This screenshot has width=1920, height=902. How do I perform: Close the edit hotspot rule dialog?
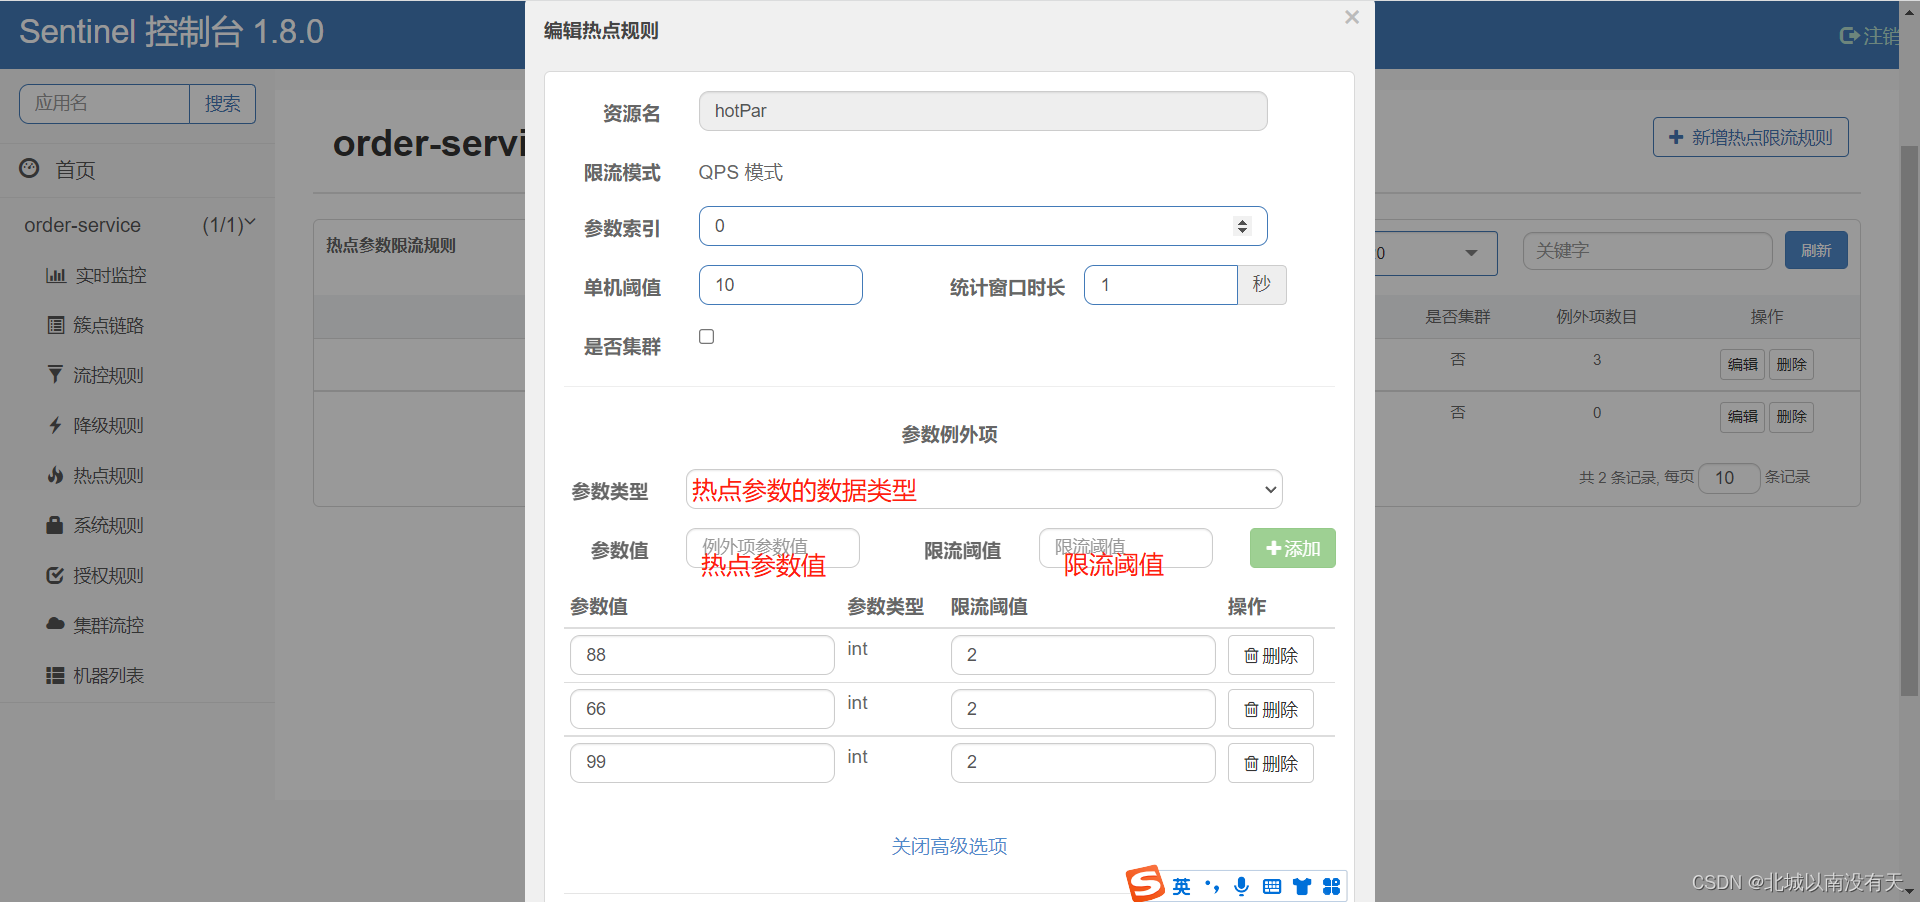tap(1351, 17)
